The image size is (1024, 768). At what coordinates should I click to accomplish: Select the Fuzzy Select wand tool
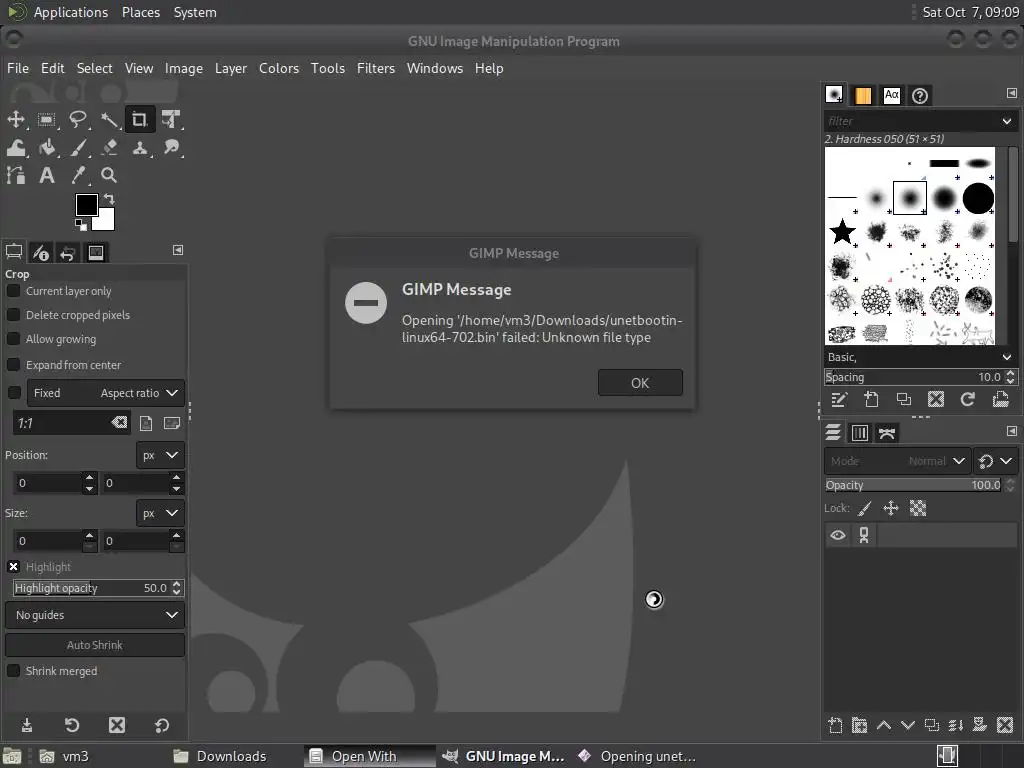109,120
